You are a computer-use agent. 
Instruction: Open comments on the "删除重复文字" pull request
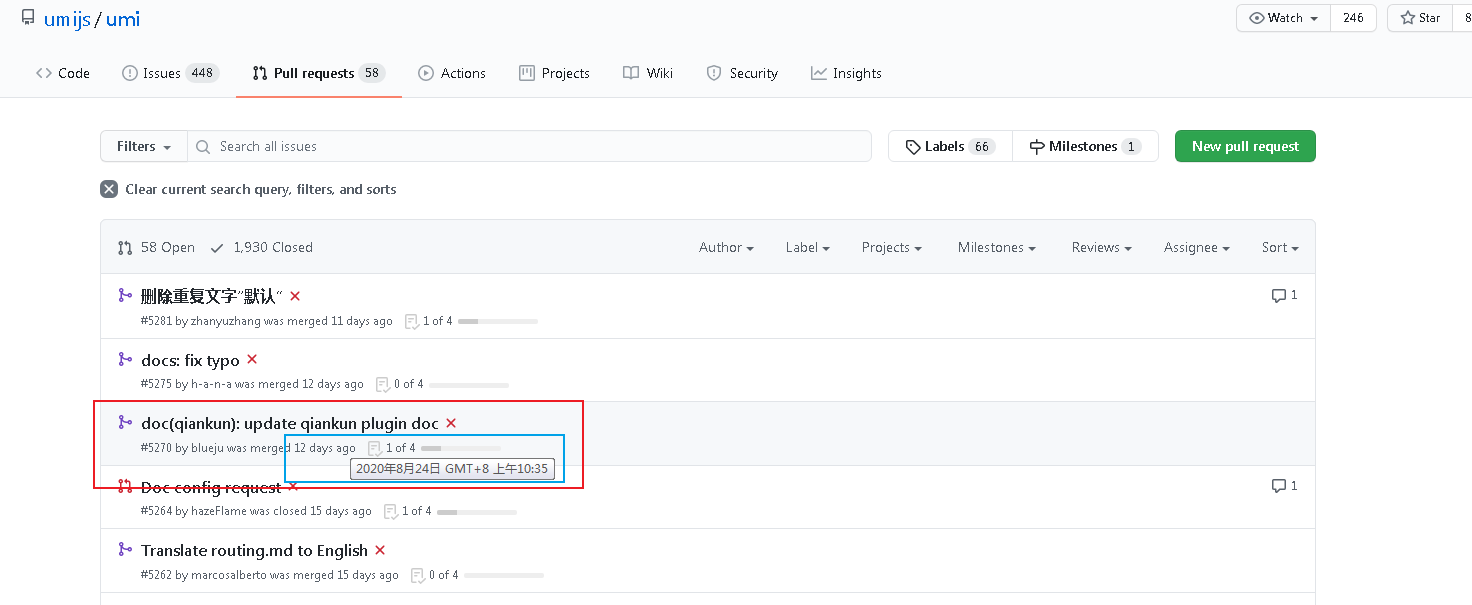1282,295
